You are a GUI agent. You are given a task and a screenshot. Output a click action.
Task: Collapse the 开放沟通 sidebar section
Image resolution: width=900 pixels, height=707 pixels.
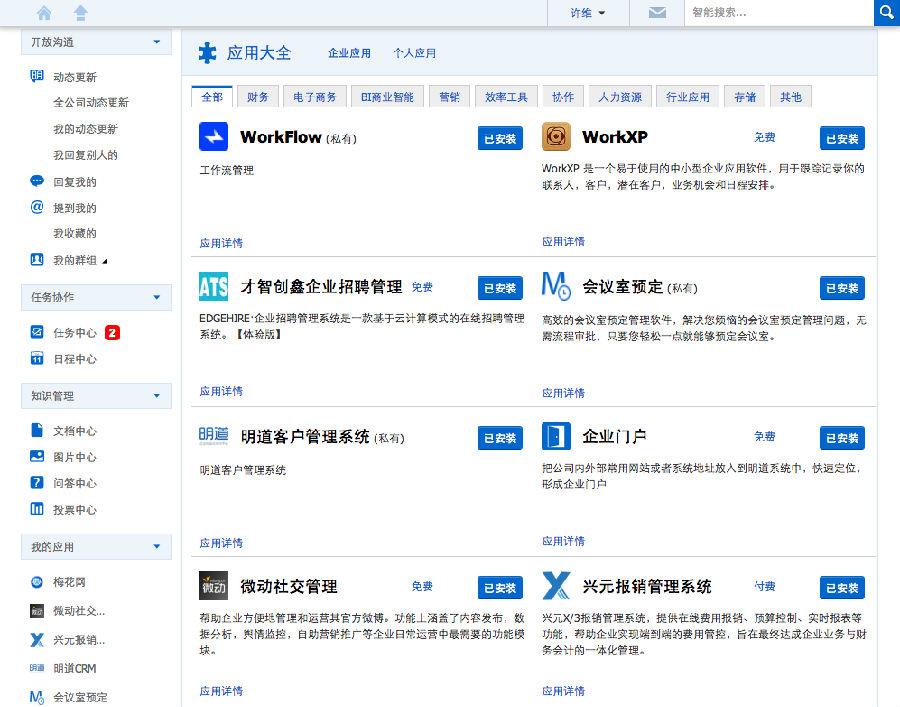[x=157, y=42]
